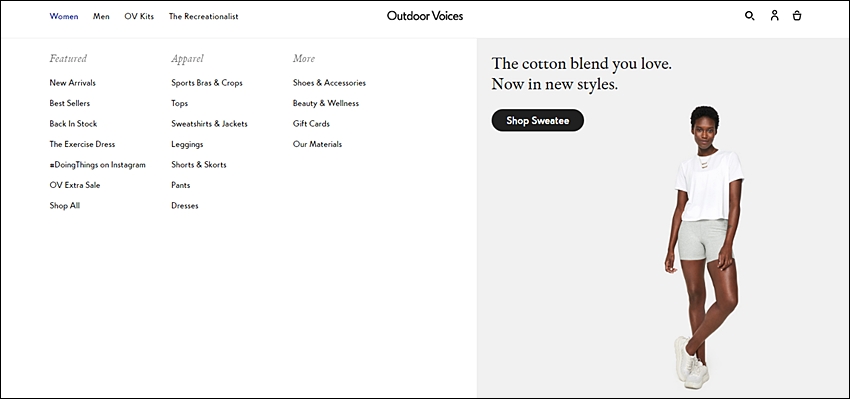Click the Shop Sweatee button
850x399 pixels.
(538, 120)
